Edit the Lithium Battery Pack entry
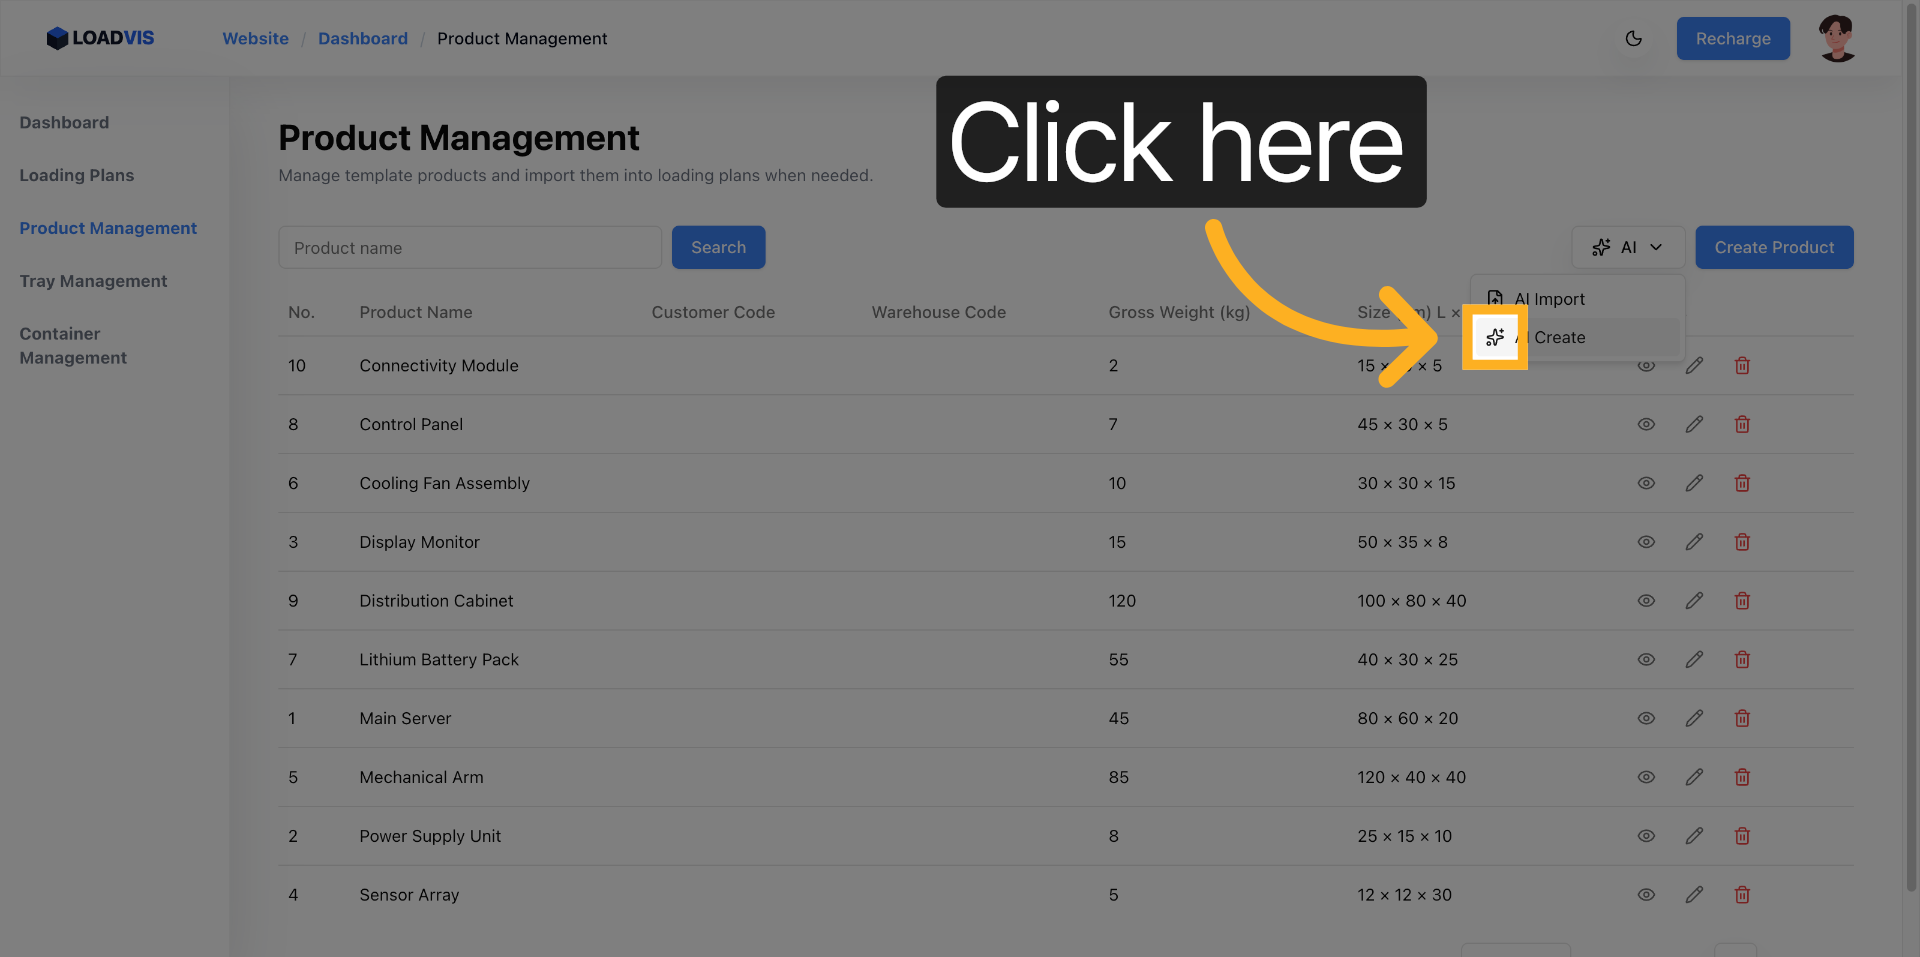1920x957 pixels. [1694, 660]
